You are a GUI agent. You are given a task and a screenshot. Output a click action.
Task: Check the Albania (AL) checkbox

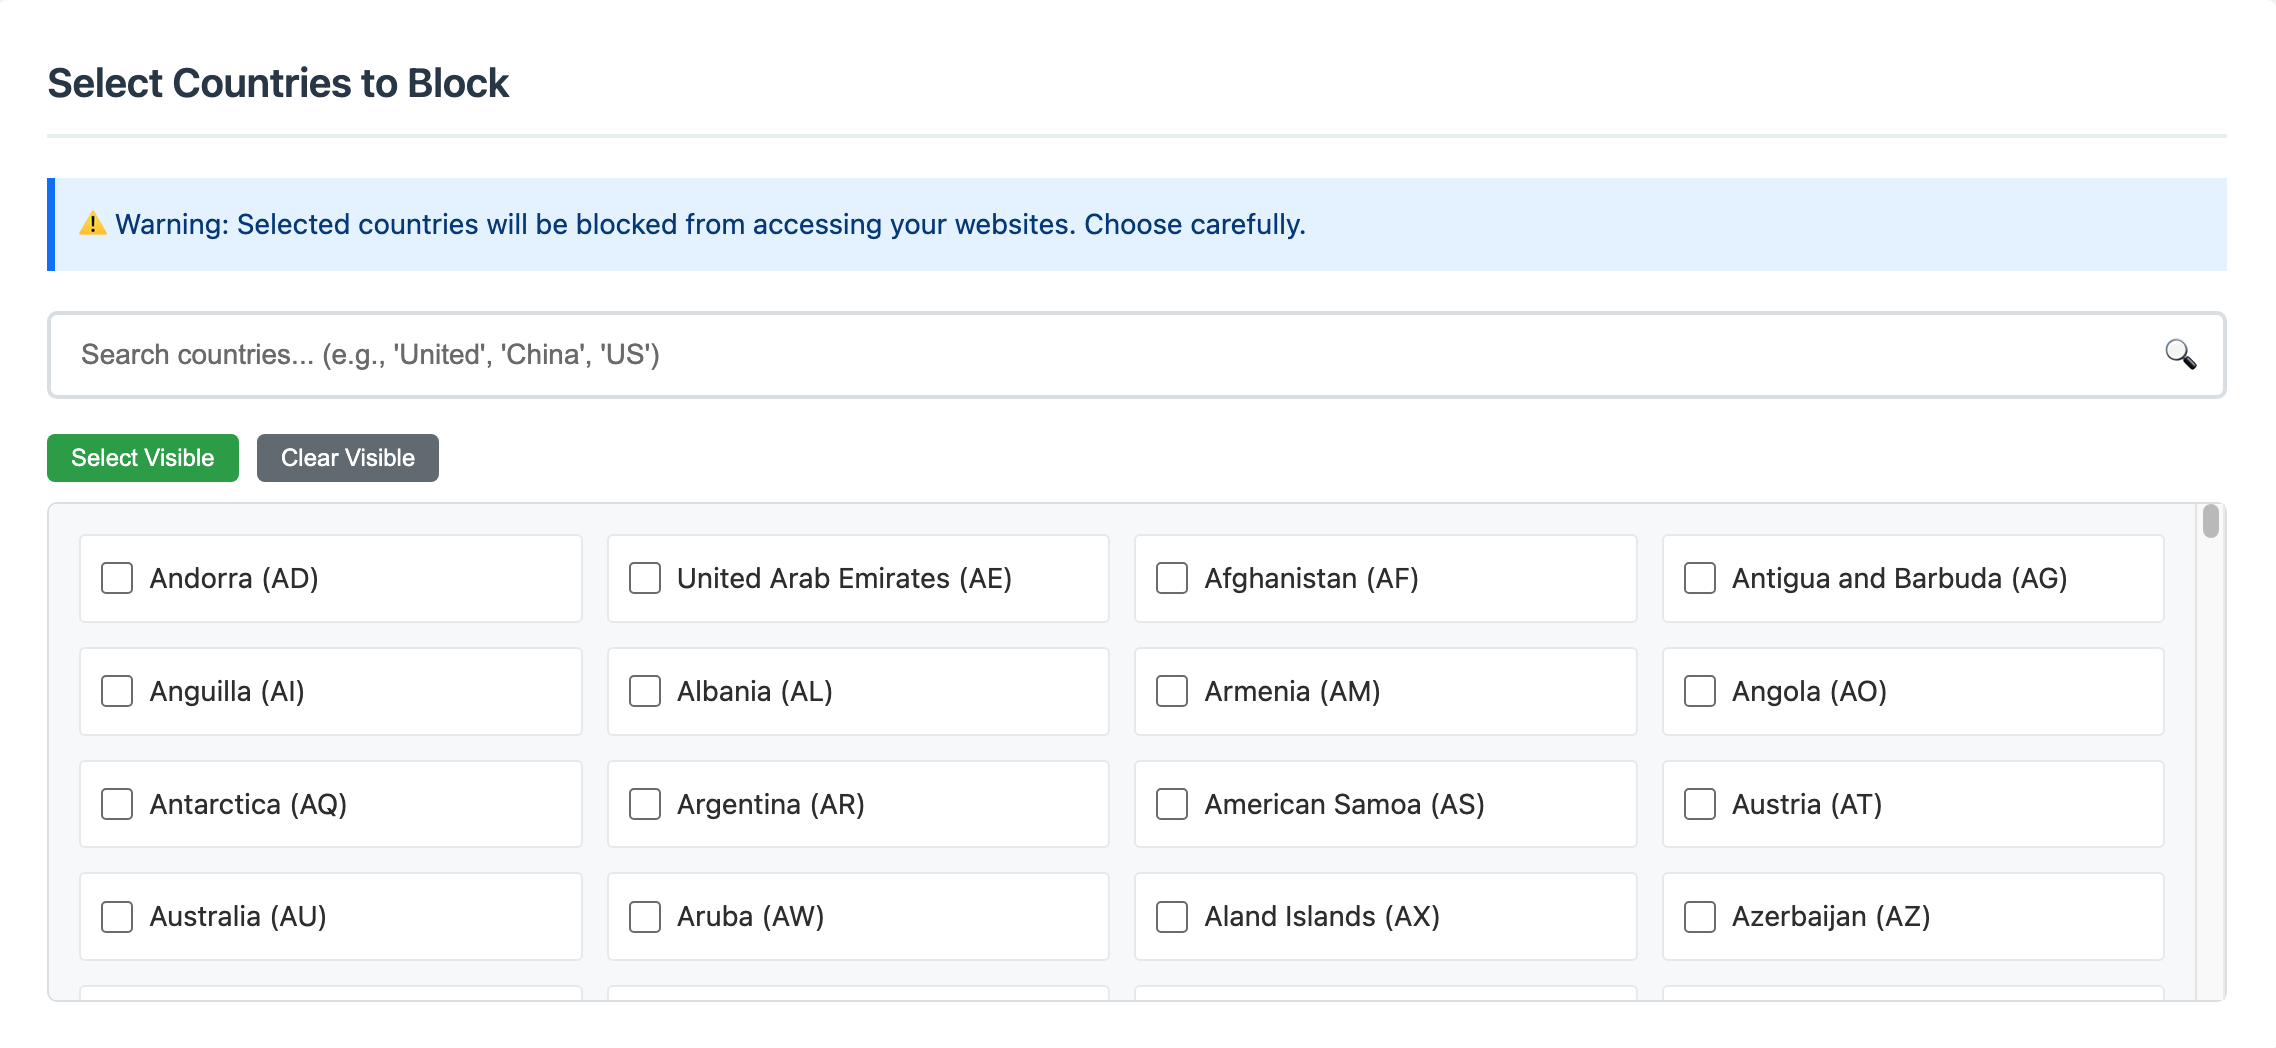click(x=645, y=691)
